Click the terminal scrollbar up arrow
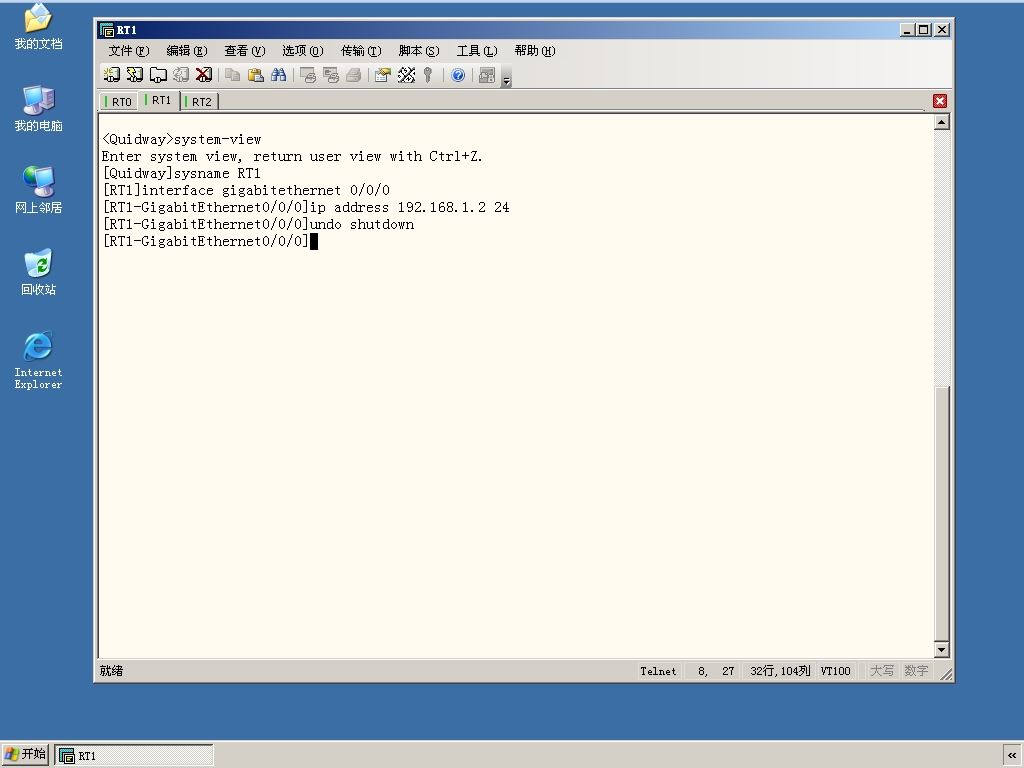1024x768 pixels. pyautogui.click(x=941, y=122)
